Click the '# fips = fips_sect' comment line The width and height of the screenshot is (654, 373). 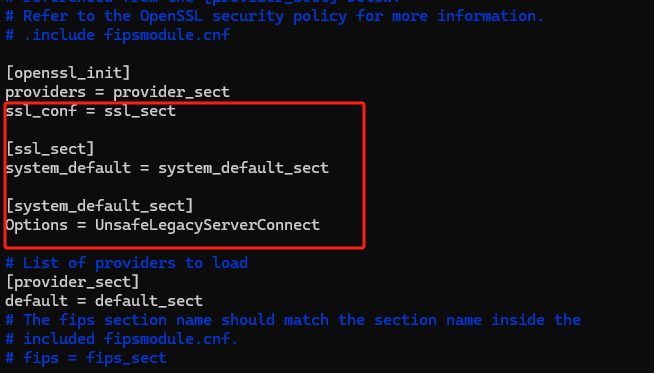pos(86,358)
